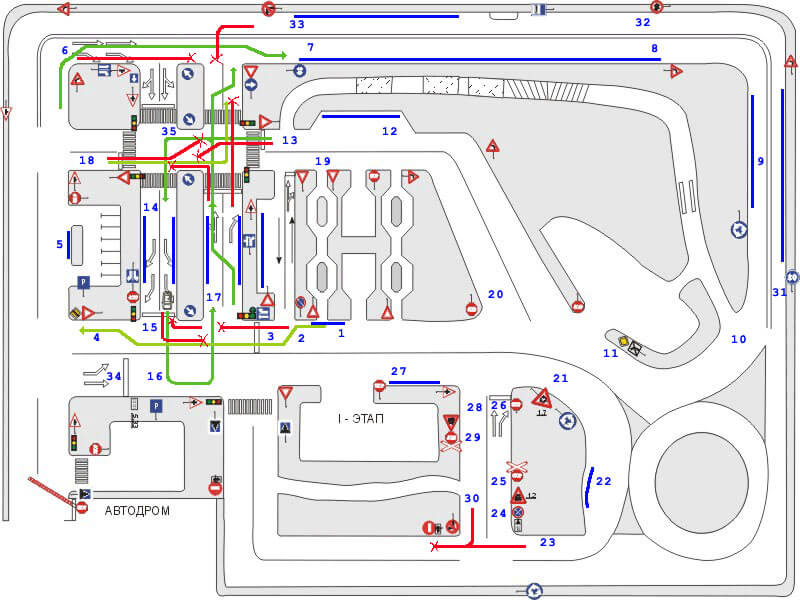Click number 2 label
Image resolution: width=800 pixels, height=600 pixels.
point(302,338)
